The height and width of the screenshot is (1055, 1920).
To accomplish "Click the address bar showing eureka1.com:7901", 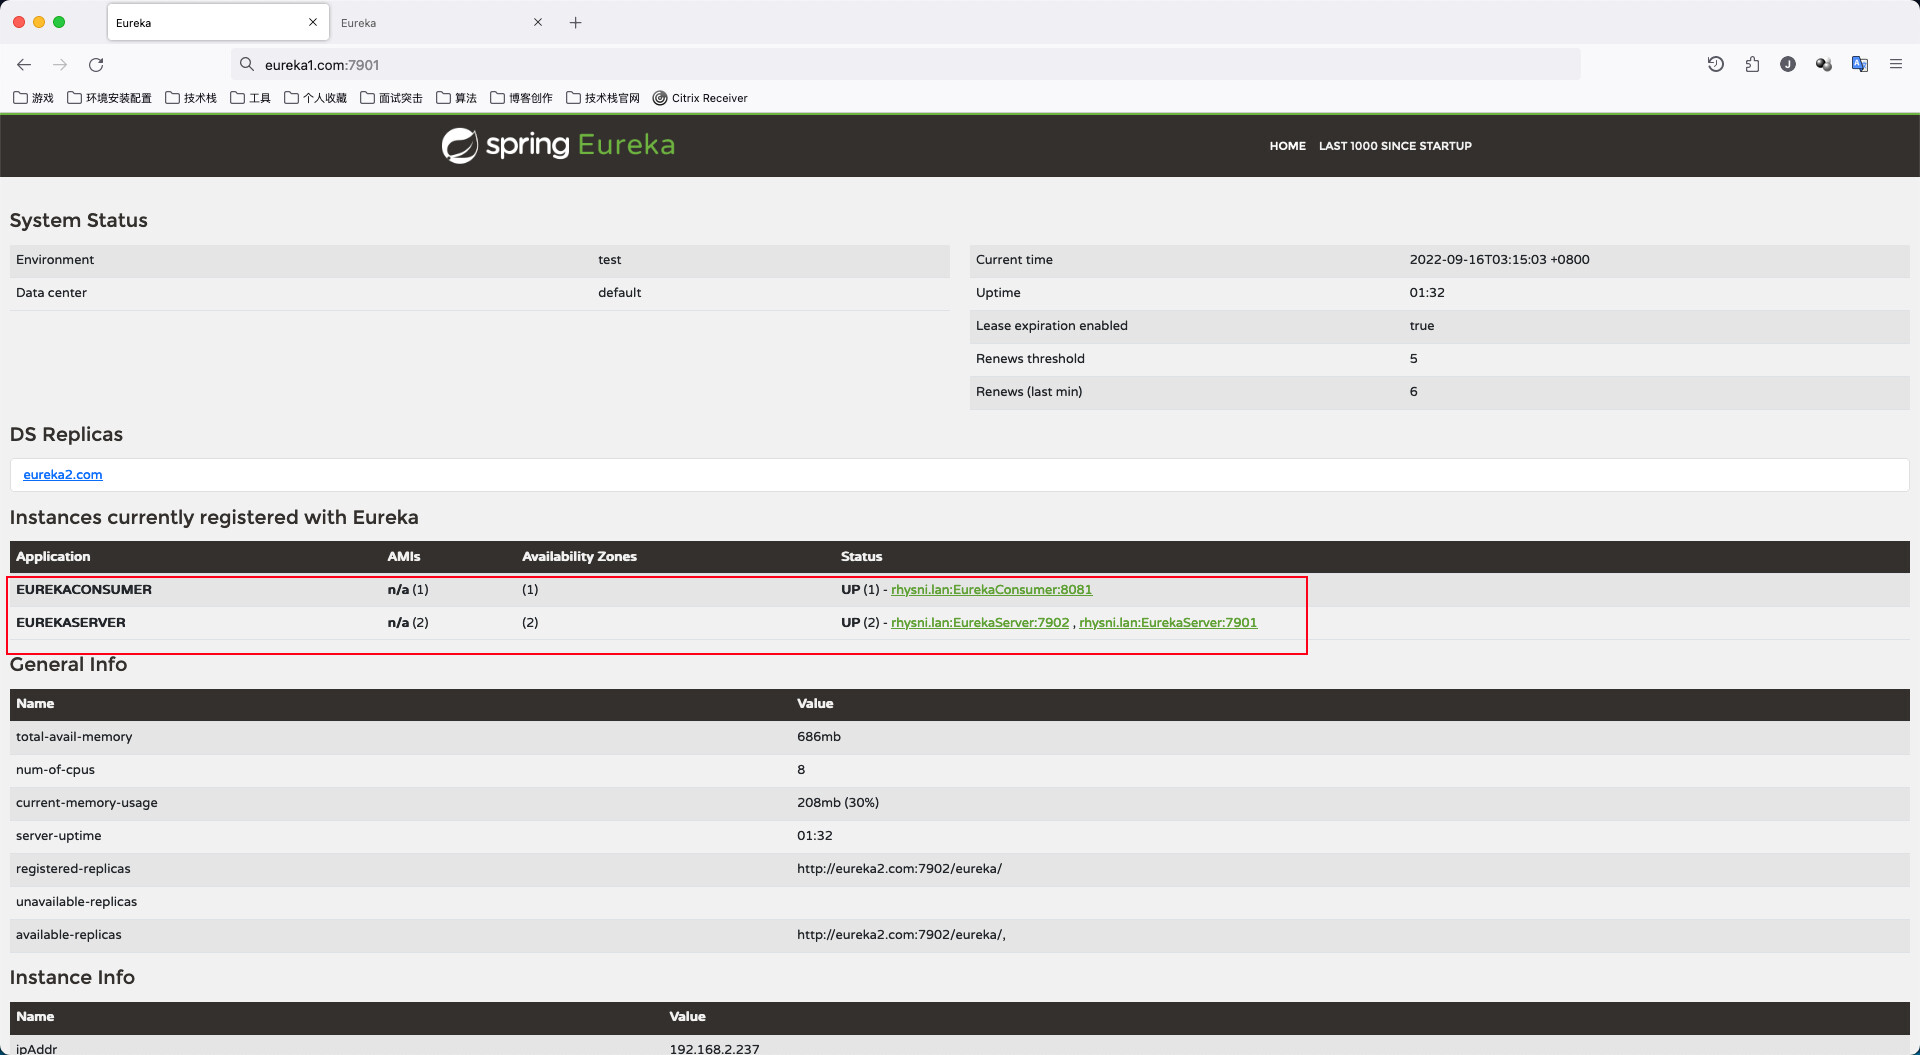I will click(x=905, y=65).
